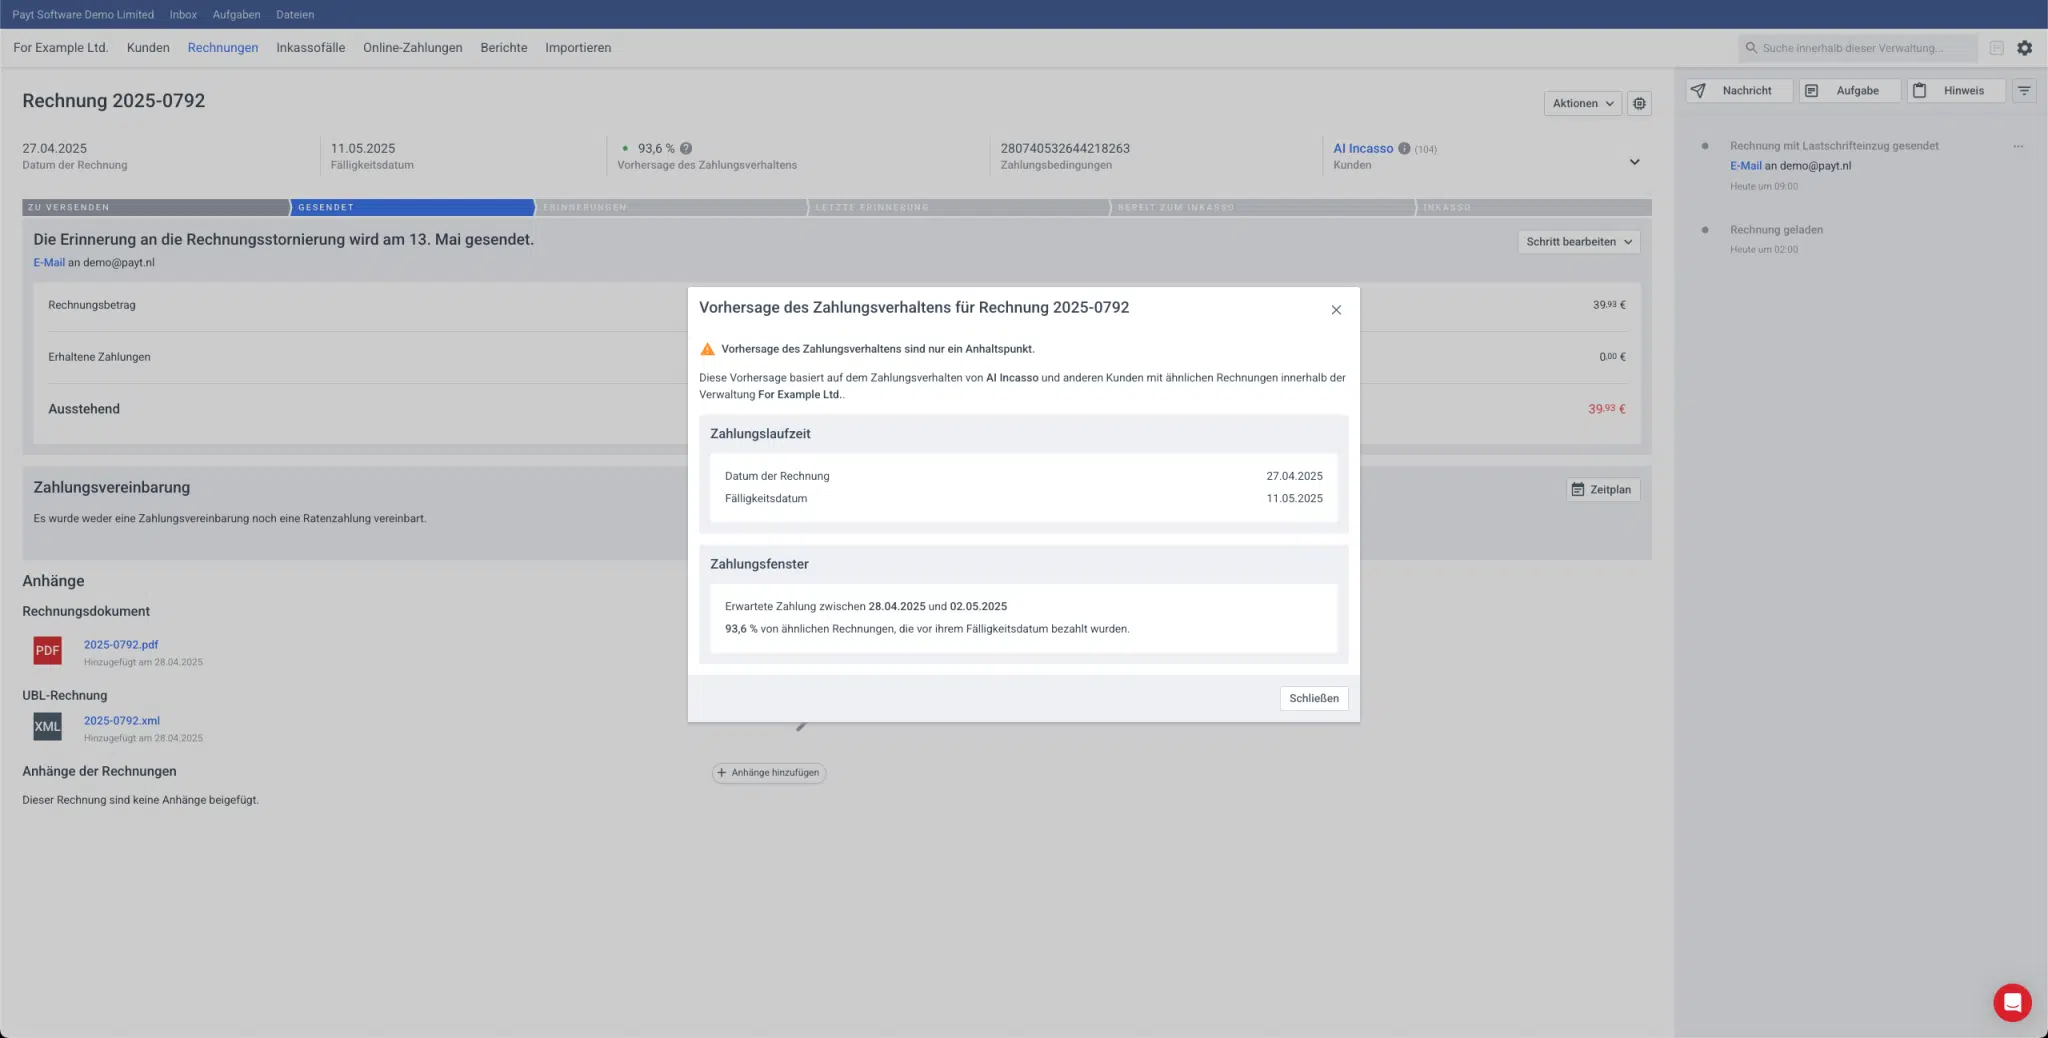Click the Rechnung geladen timeline entry
The image size is (2048, 1038).
pyautogui.click(x=1776, y=230)
